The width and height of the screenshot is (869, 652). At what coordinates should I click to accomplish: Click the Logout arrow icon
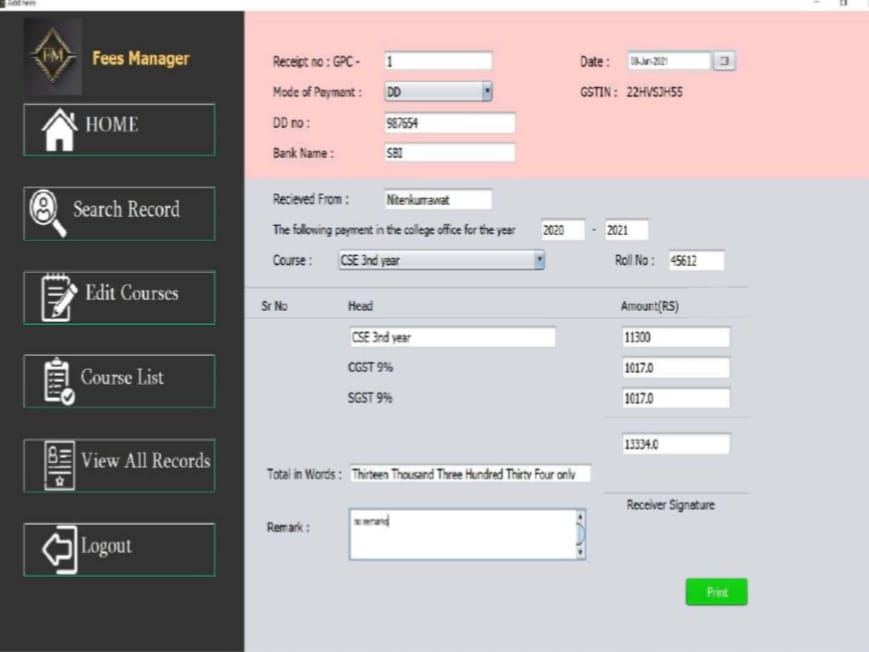tap(57, 549)
